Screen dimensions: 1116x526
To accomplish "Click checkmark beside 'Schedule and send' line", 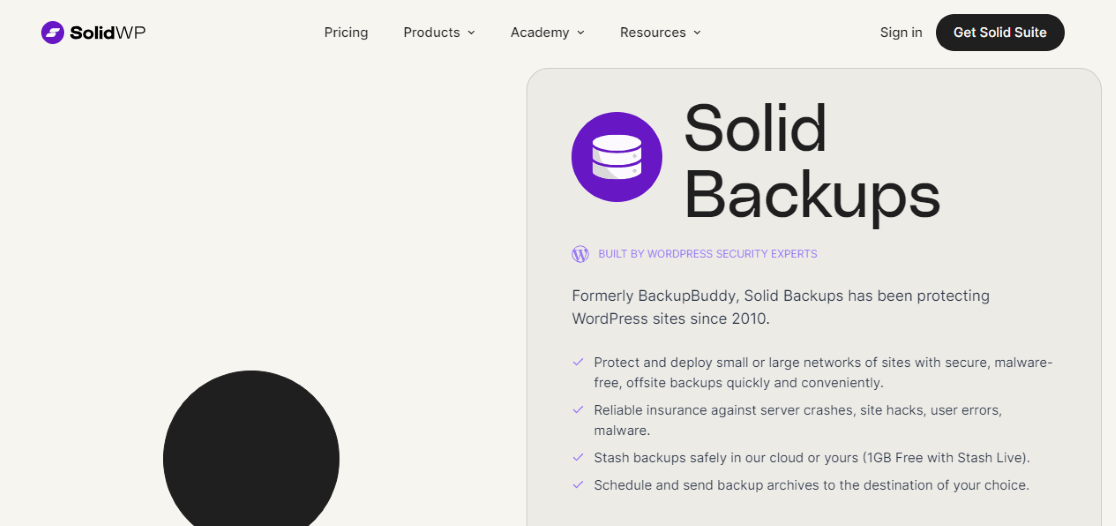I will (x=578, y=485).
